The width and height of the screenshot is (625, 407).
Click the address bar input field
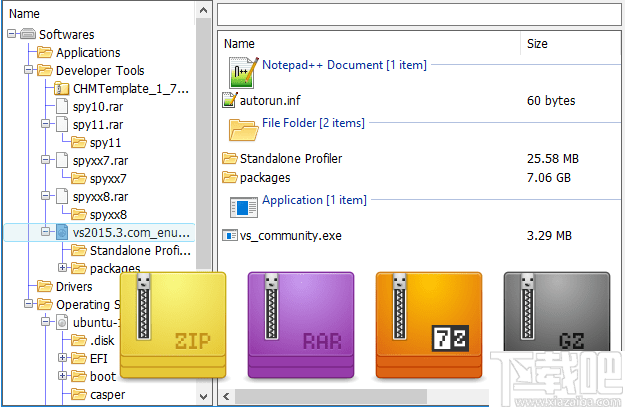point(419,14)
